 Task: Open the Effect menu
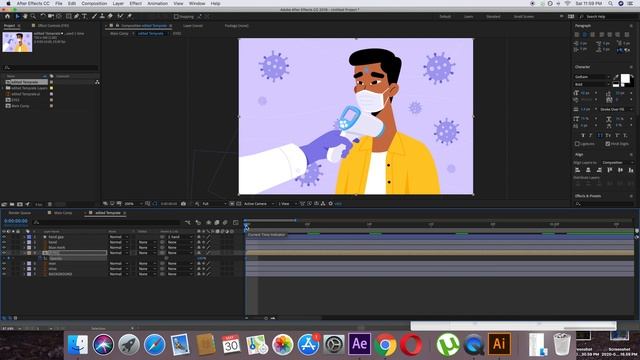[x=136, y=3]
